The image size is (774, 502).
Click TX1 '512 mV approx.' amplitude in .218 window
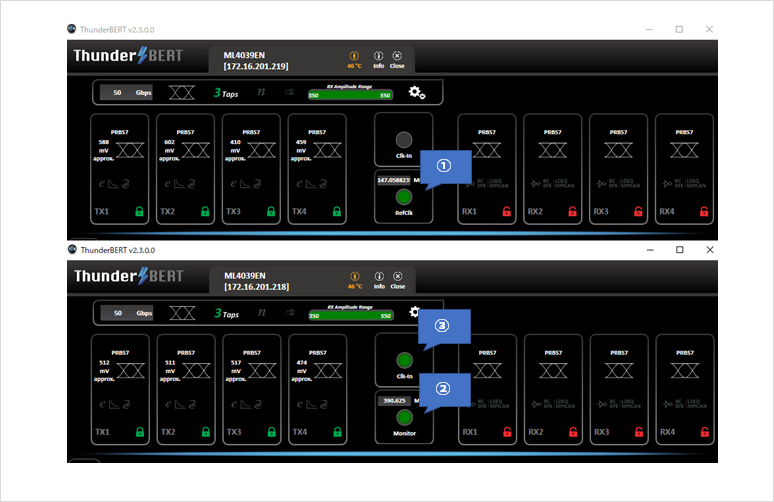(104, 371)
